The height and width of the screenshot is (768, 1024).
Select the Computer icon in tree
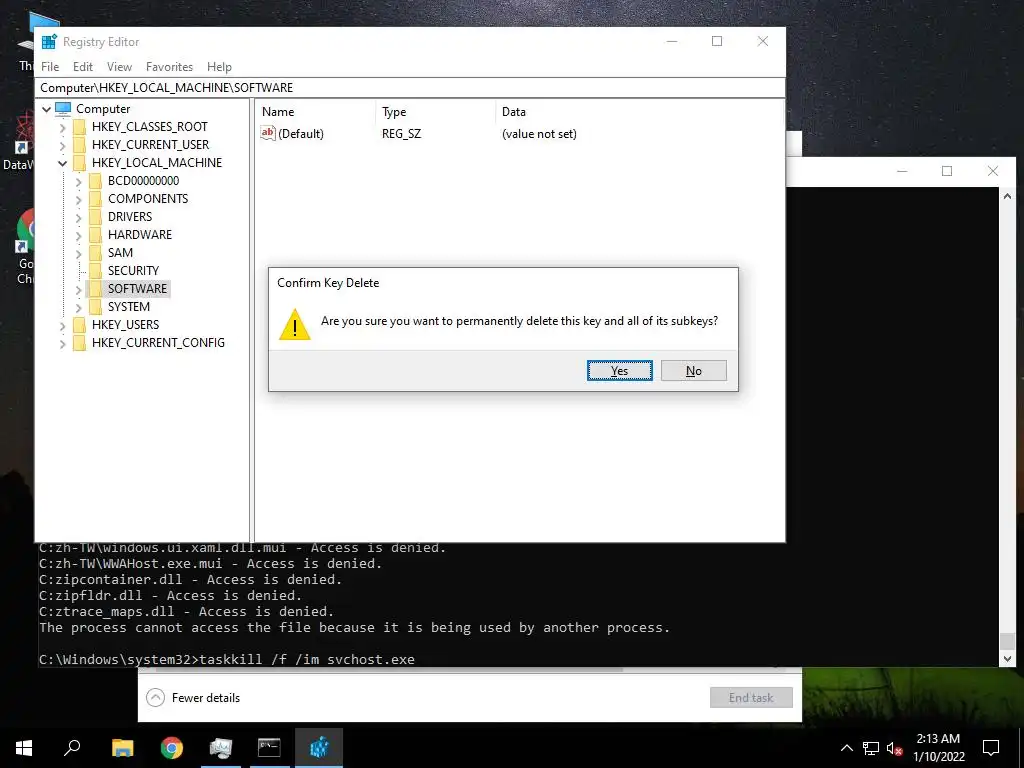[63, 108]
